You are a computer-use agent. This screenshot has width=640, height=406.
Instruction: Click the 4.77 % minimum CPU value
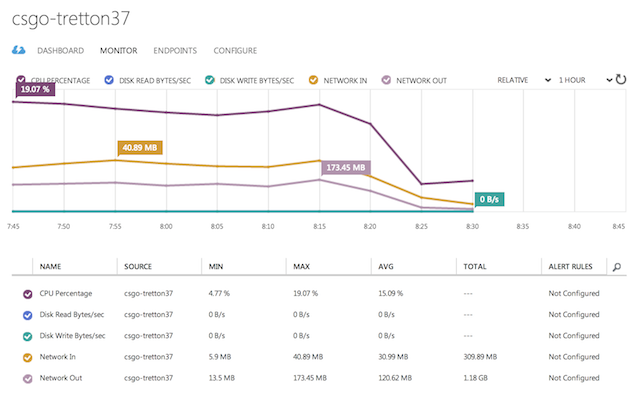pyautogui.click(x=219, y=293)
